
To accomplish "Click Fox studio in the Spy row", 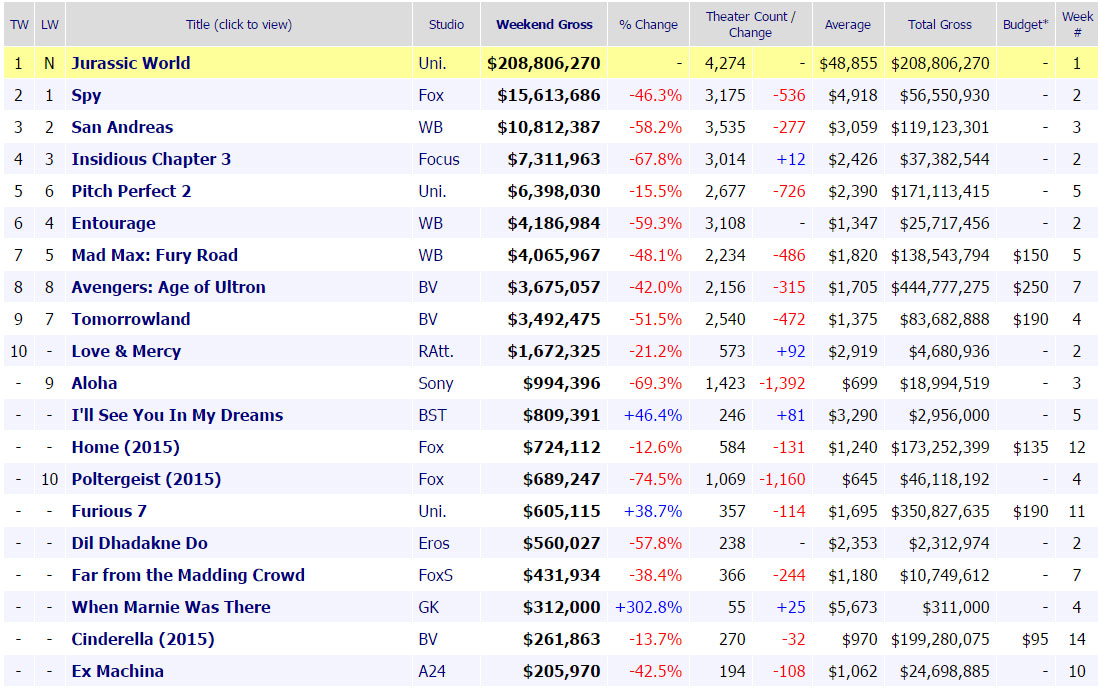I will 431,95.
